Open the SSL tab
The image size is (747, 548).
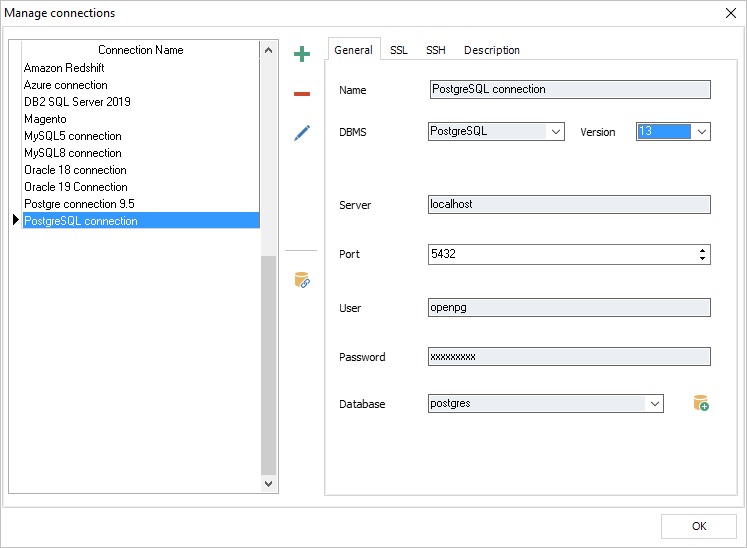399,50
